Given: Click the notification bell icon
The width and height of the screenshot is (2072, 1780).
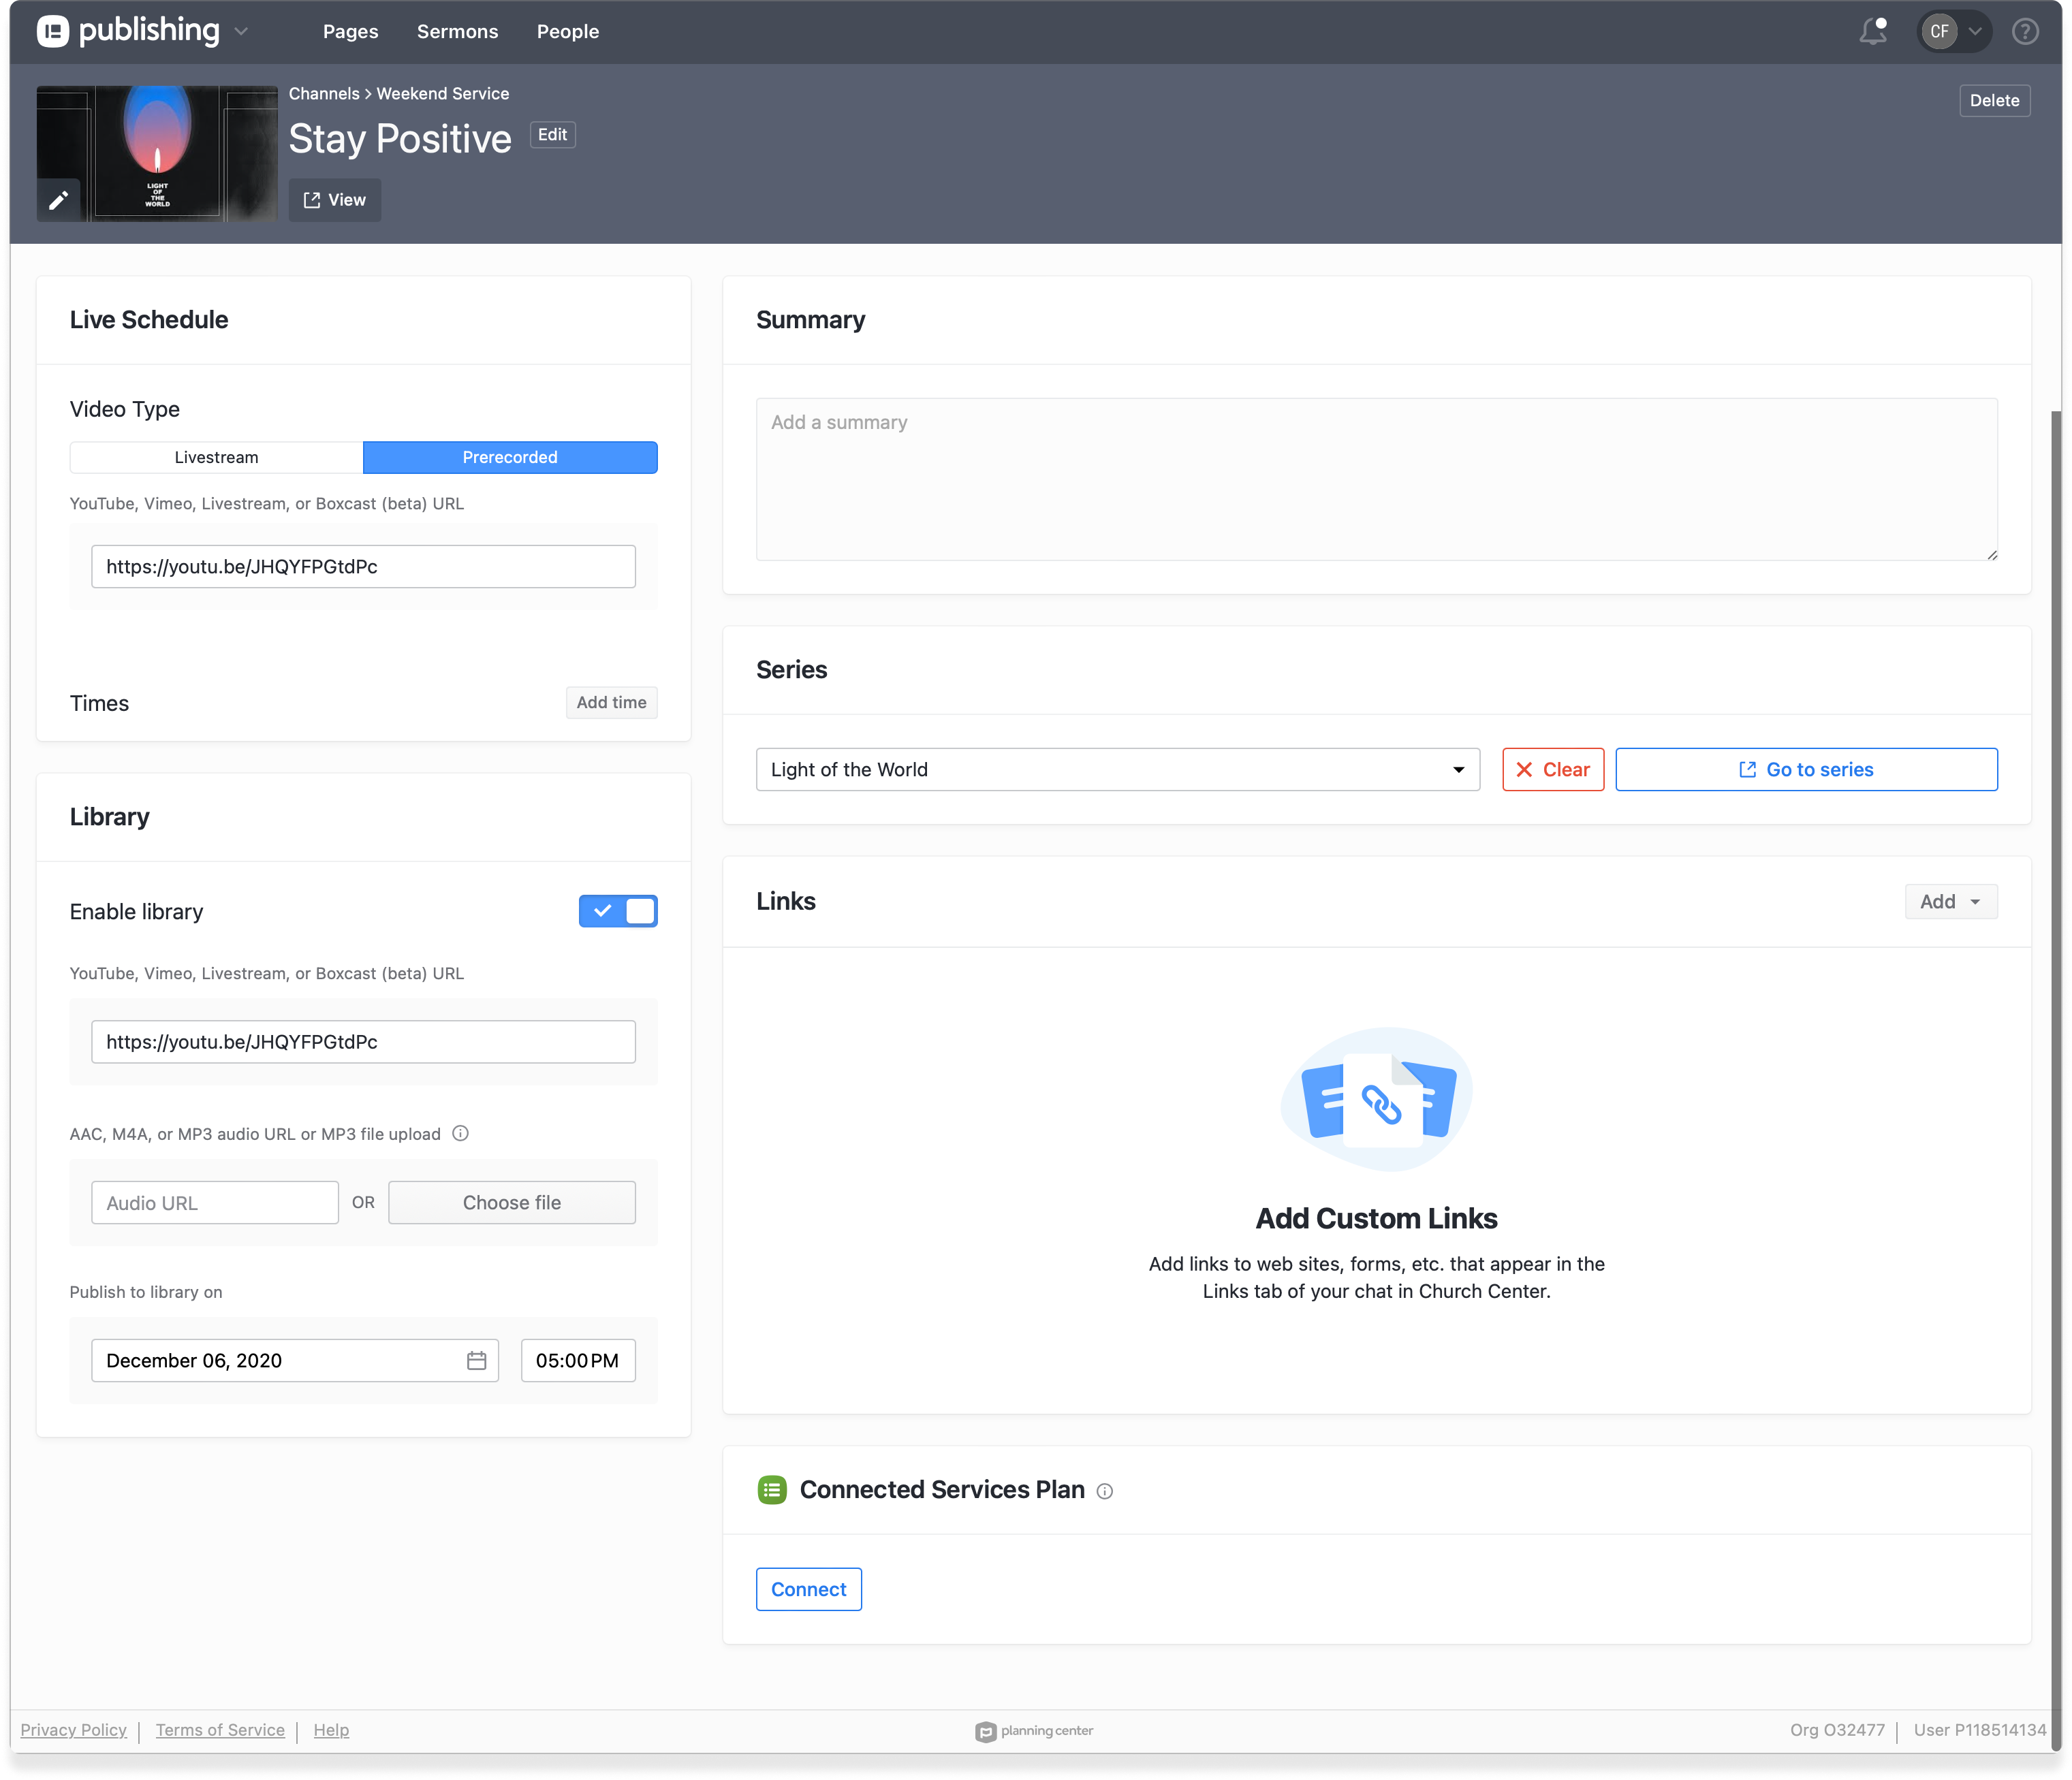Looking at the screenshot, I should [x=1872, y=32].
